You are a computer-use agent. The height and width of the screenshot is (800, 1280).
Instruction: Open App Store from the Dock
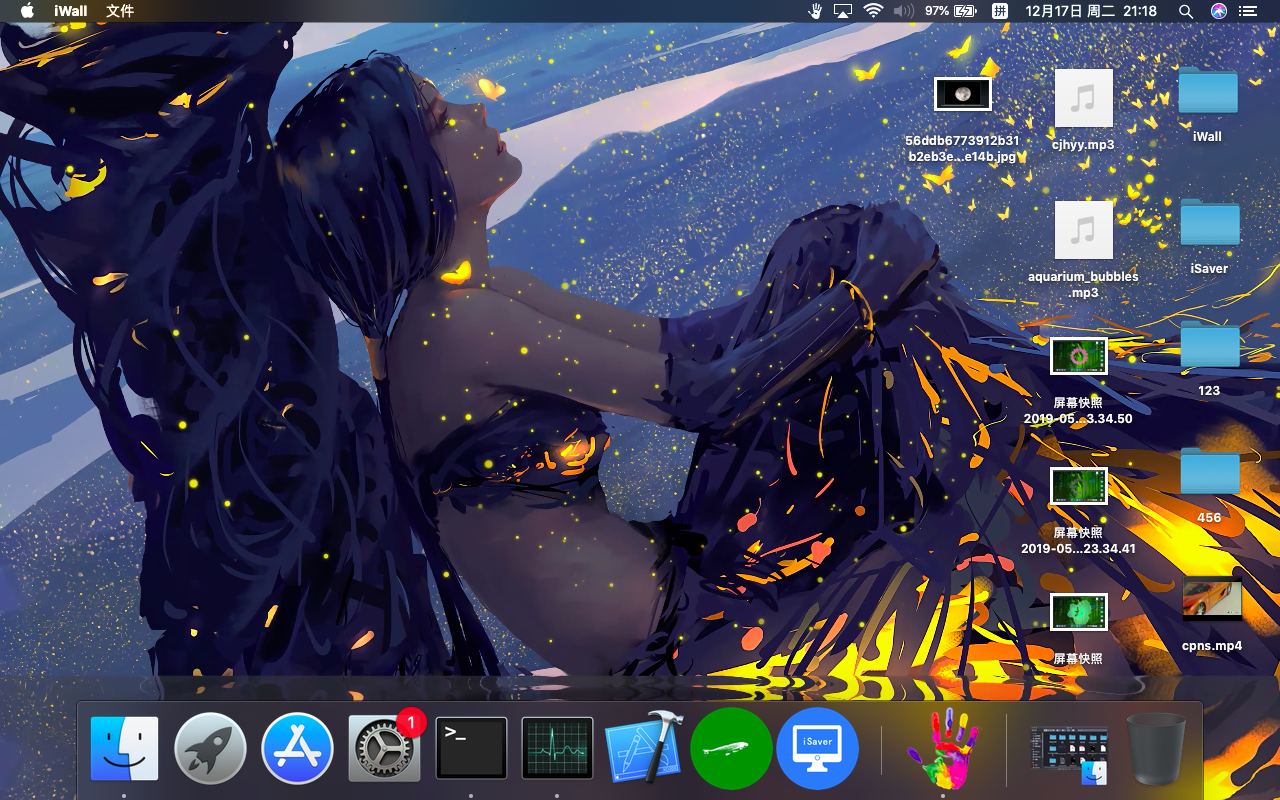pyautogui.click(x=298, y=748)
